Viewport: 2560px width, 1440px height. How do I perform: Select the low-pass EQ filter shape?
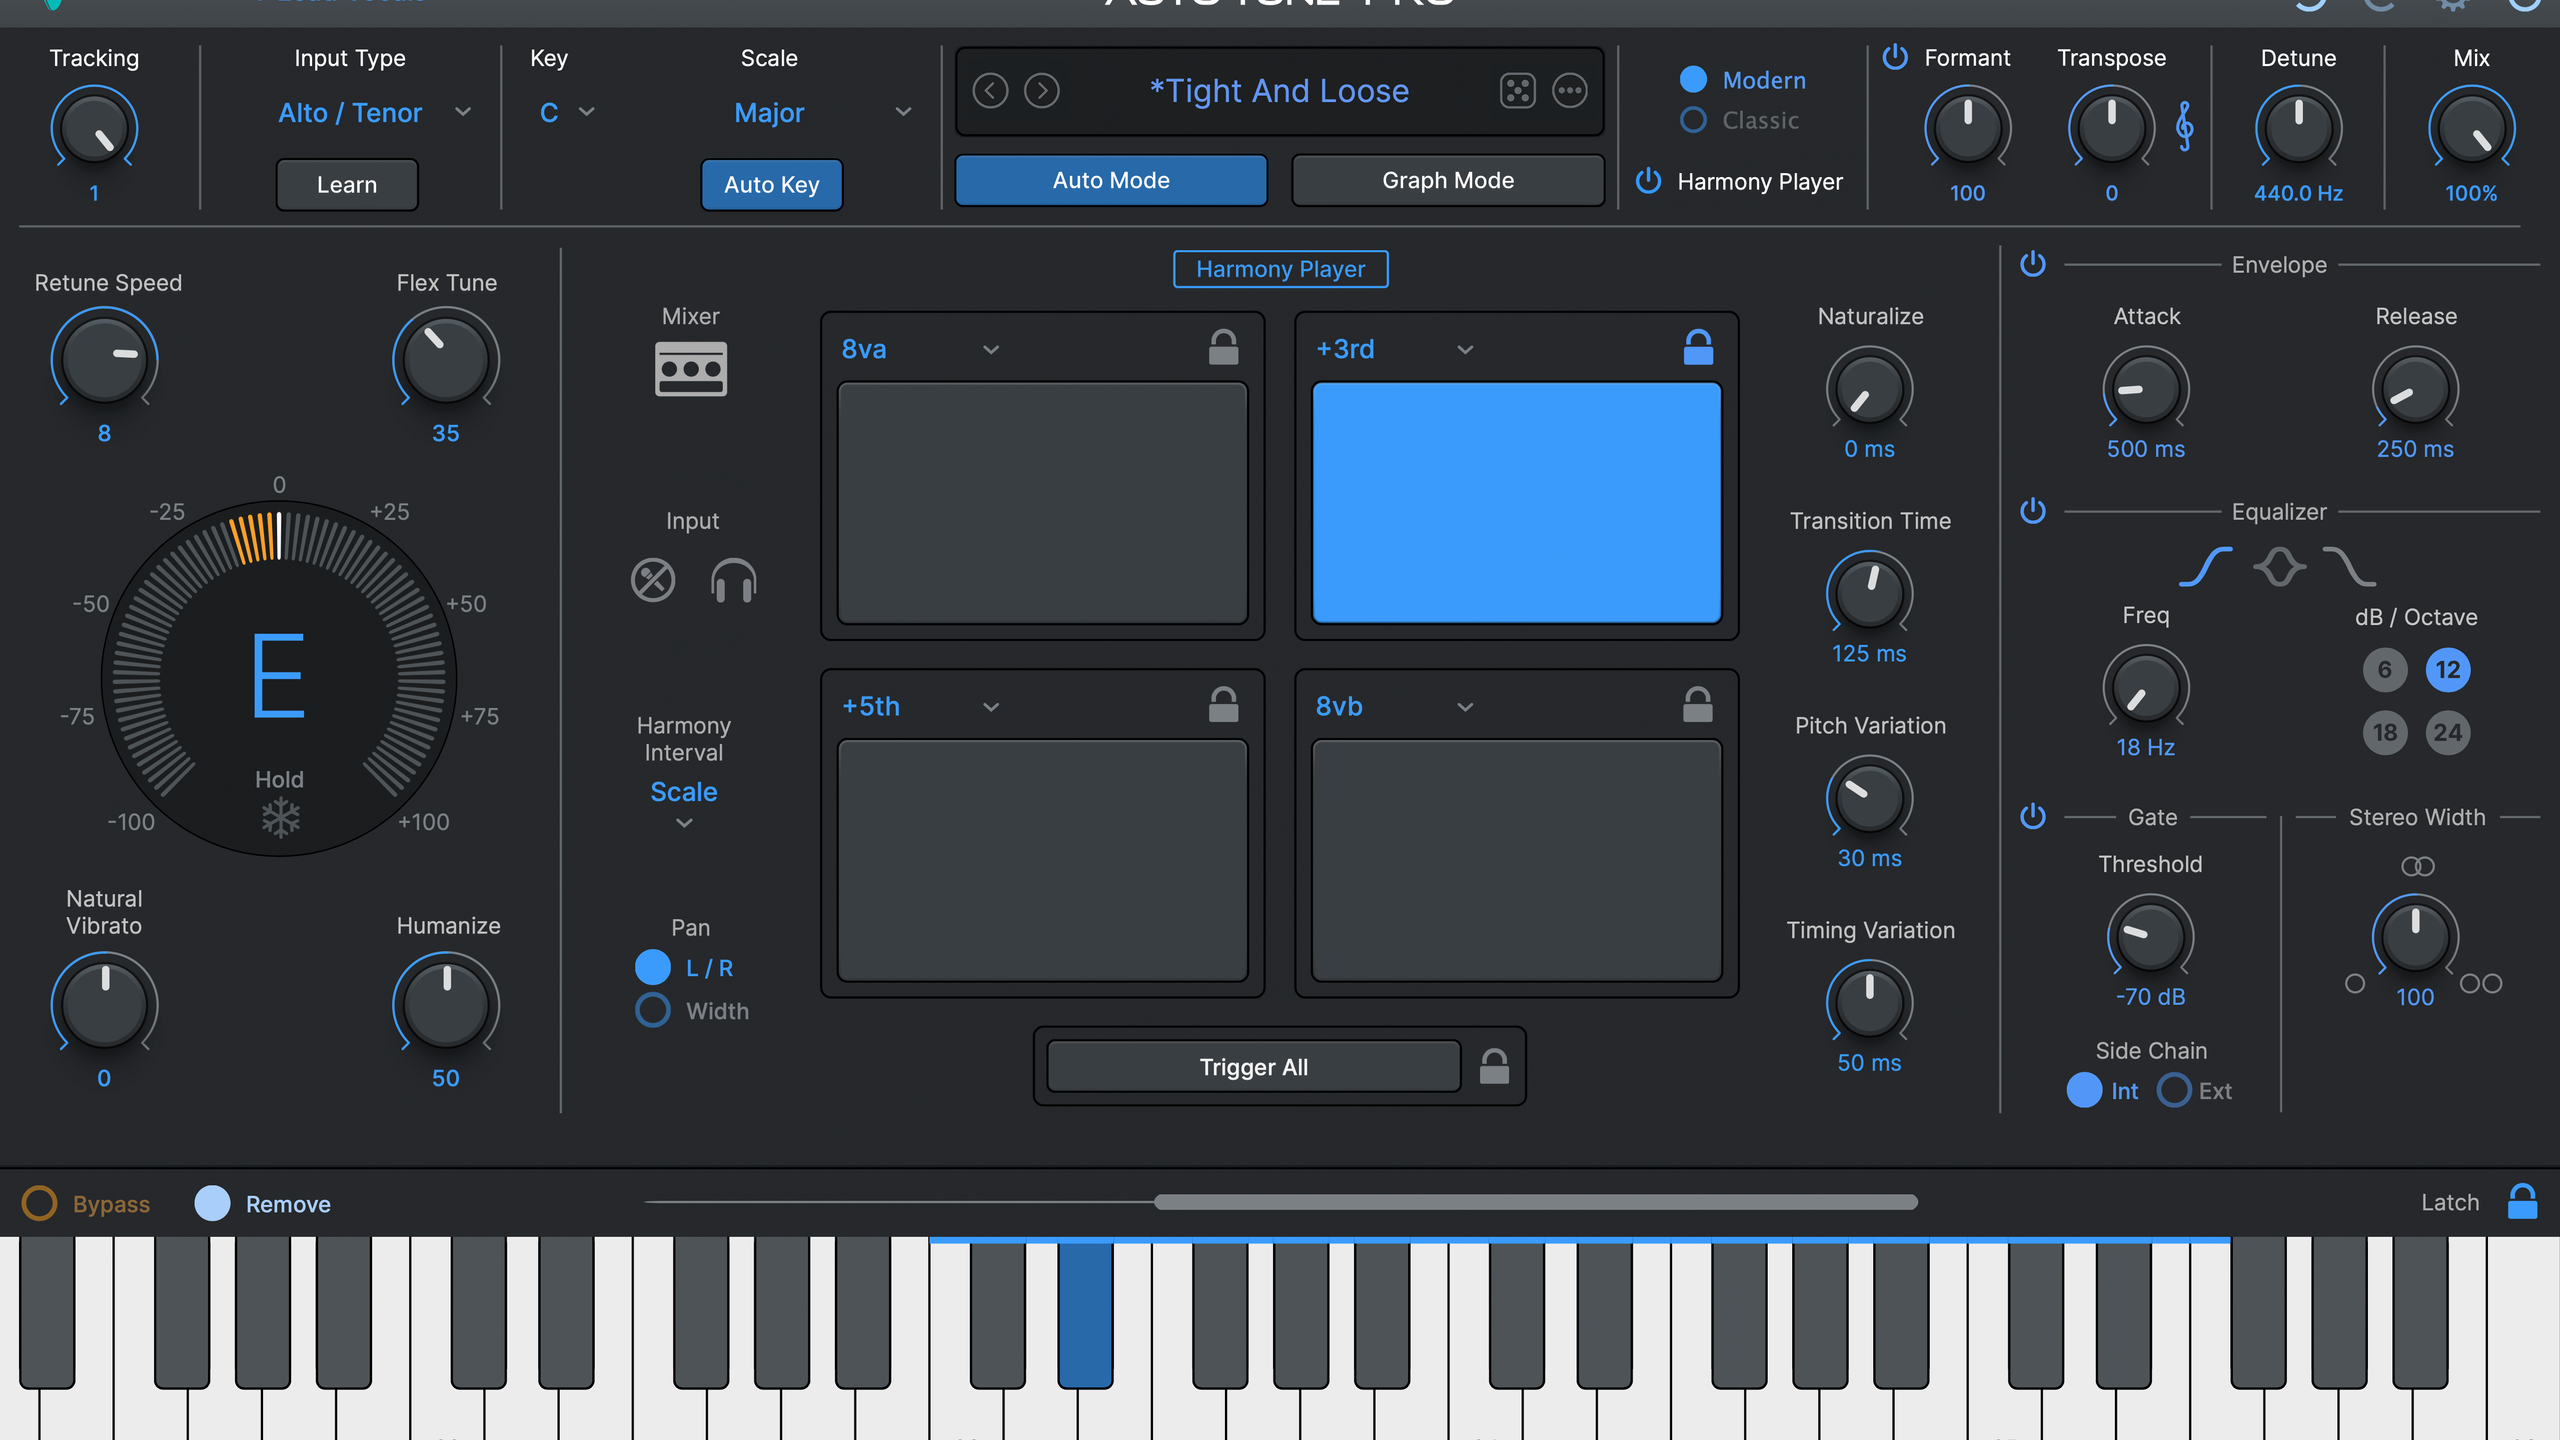[2349, 567]
